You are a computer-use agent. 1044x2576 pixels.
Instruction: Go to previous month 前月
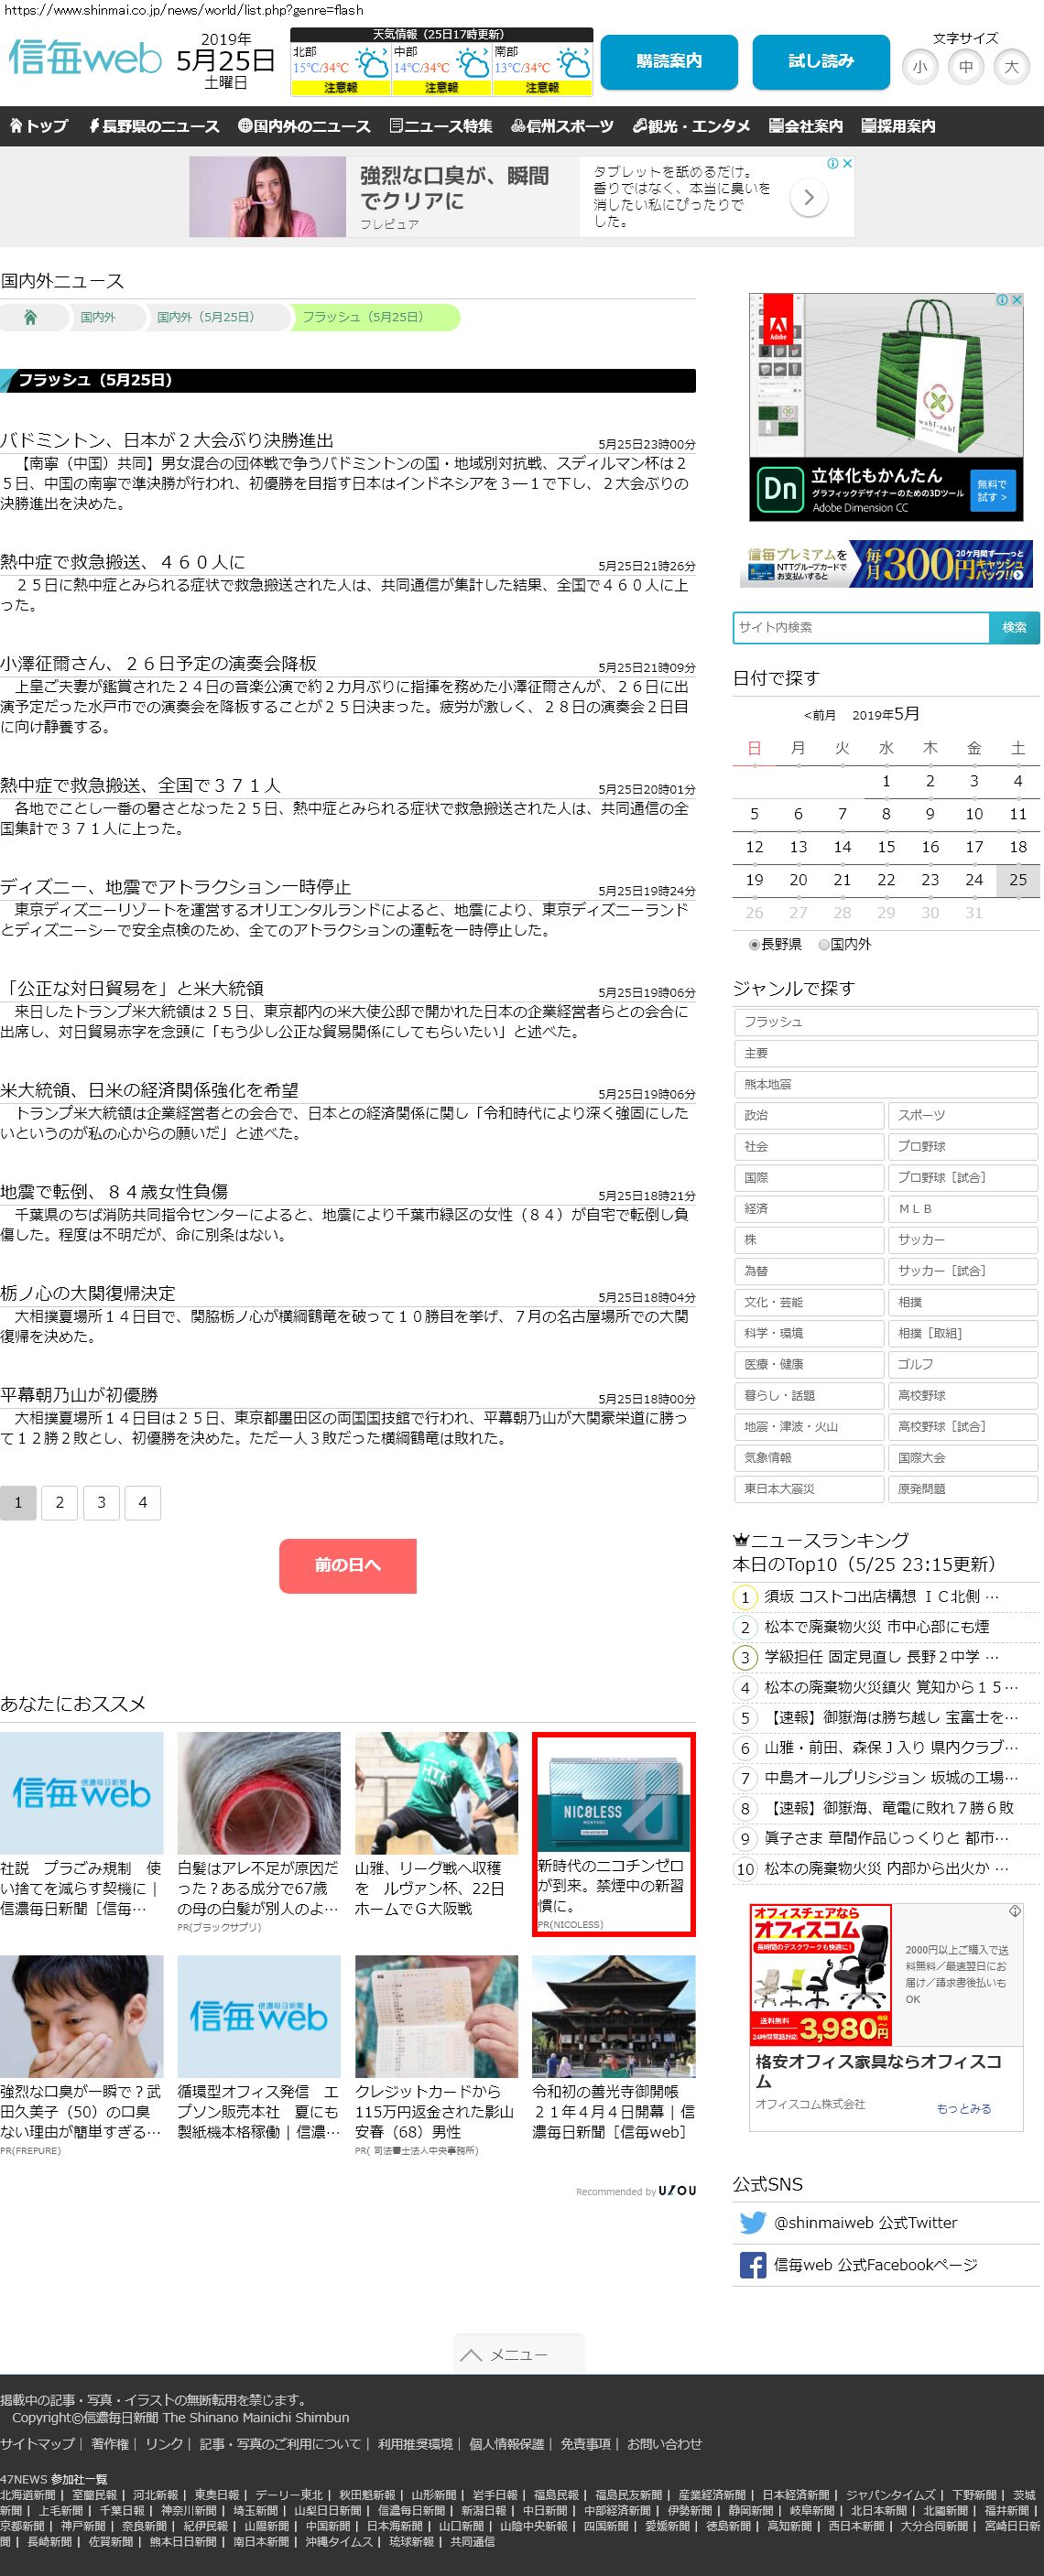(820, 715)
